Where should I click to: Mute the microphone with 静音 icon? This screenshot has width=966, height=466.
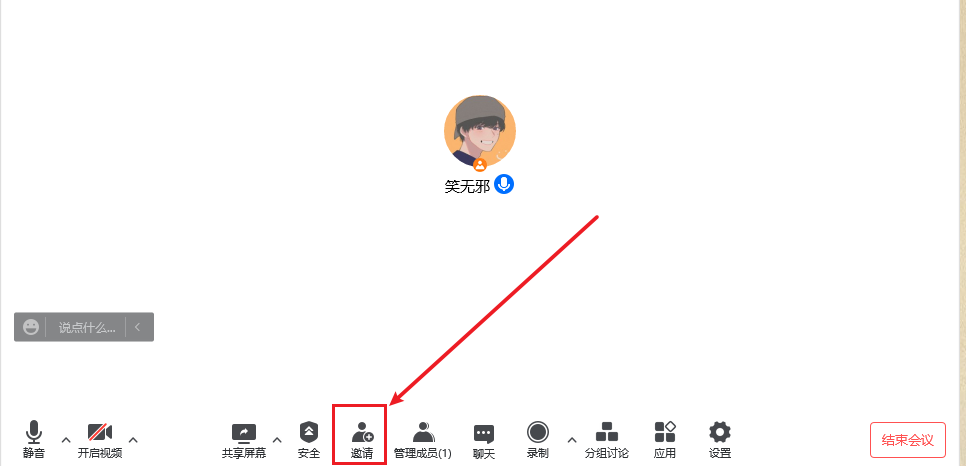coord(34,439)
